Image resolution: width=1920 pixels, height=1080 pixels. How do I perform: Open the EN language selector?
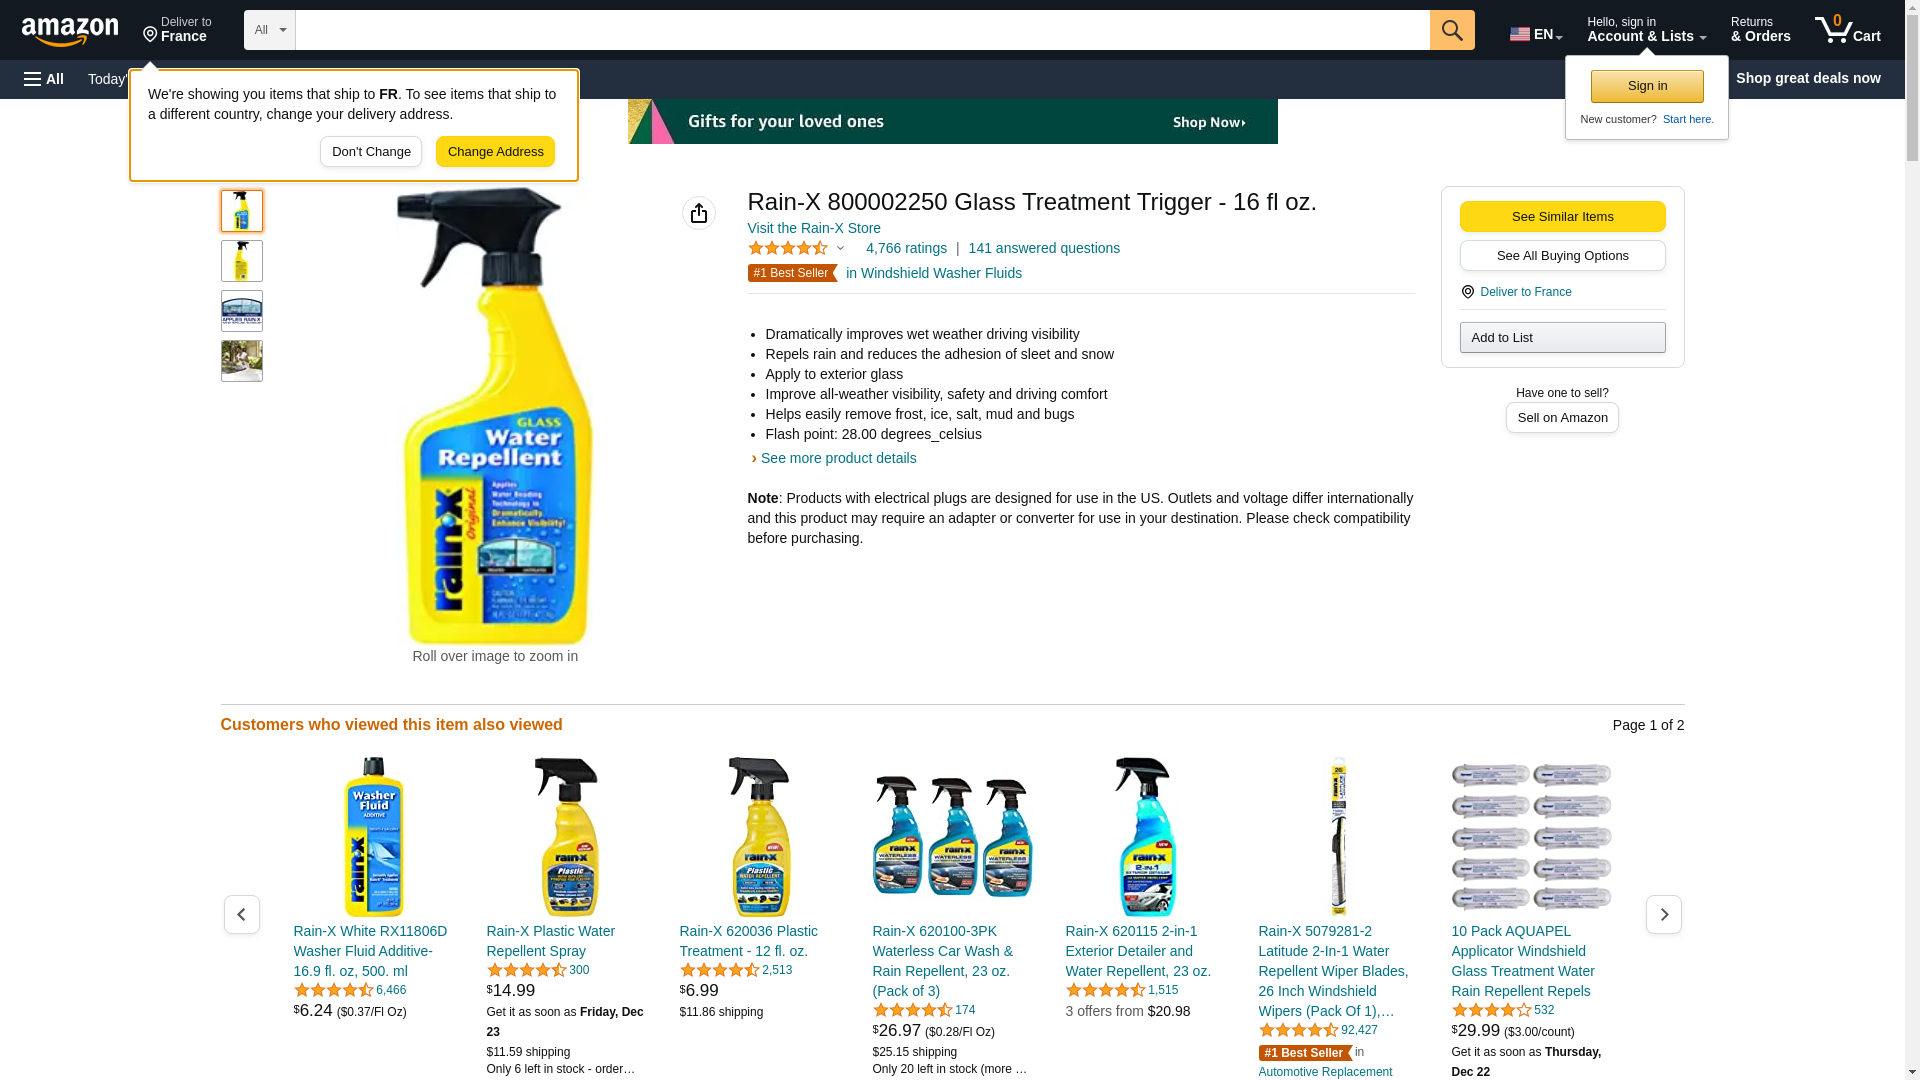point(1536,34)
